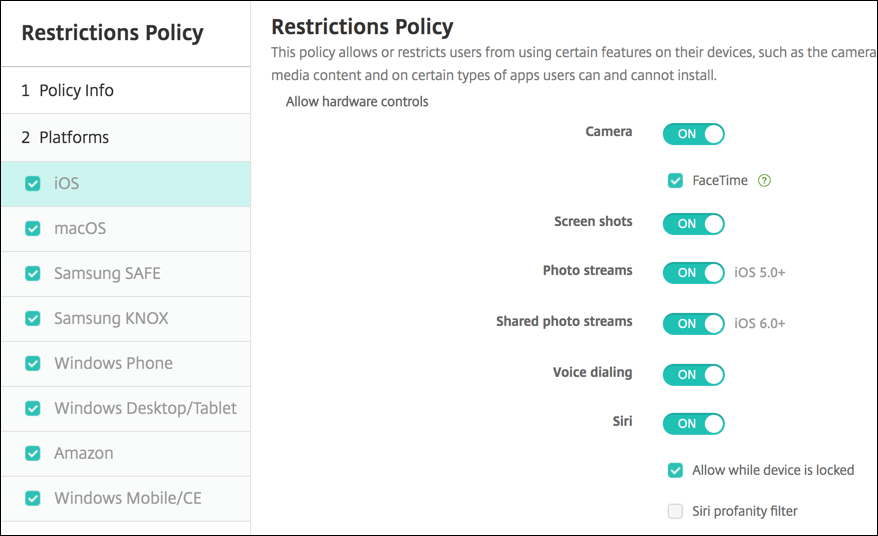Uncheck the Samsung SAFE checkbox
The height and width of the screenshot is (536, 878).
point(33,274)
